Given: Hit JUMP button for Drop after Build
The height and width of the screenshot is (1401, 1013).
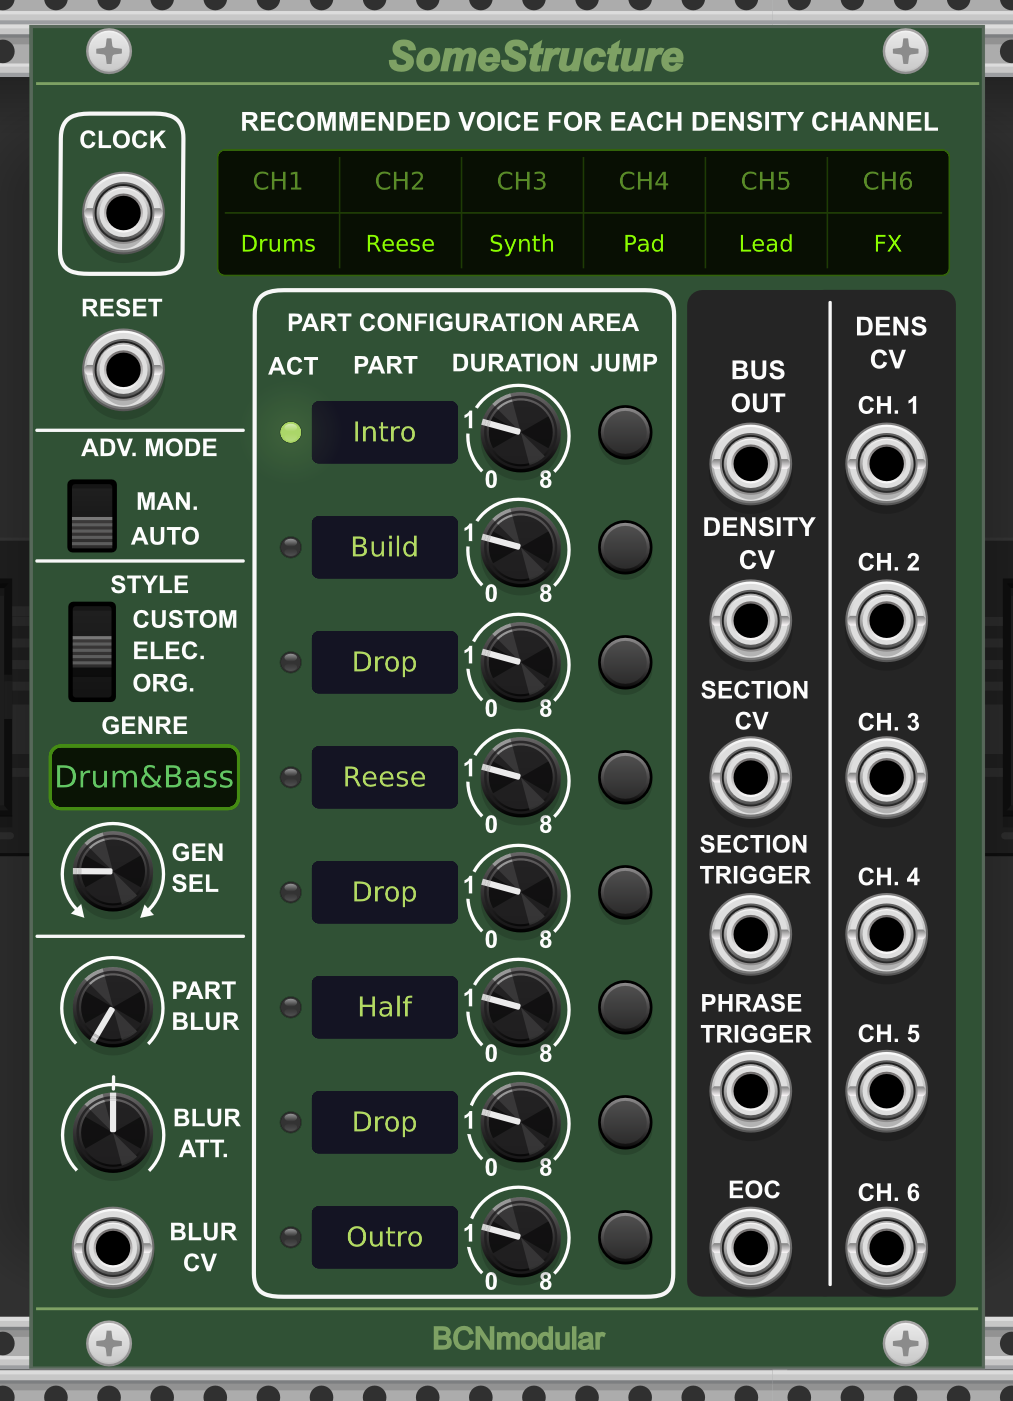Looking at the screenshot, I should 625,662.
